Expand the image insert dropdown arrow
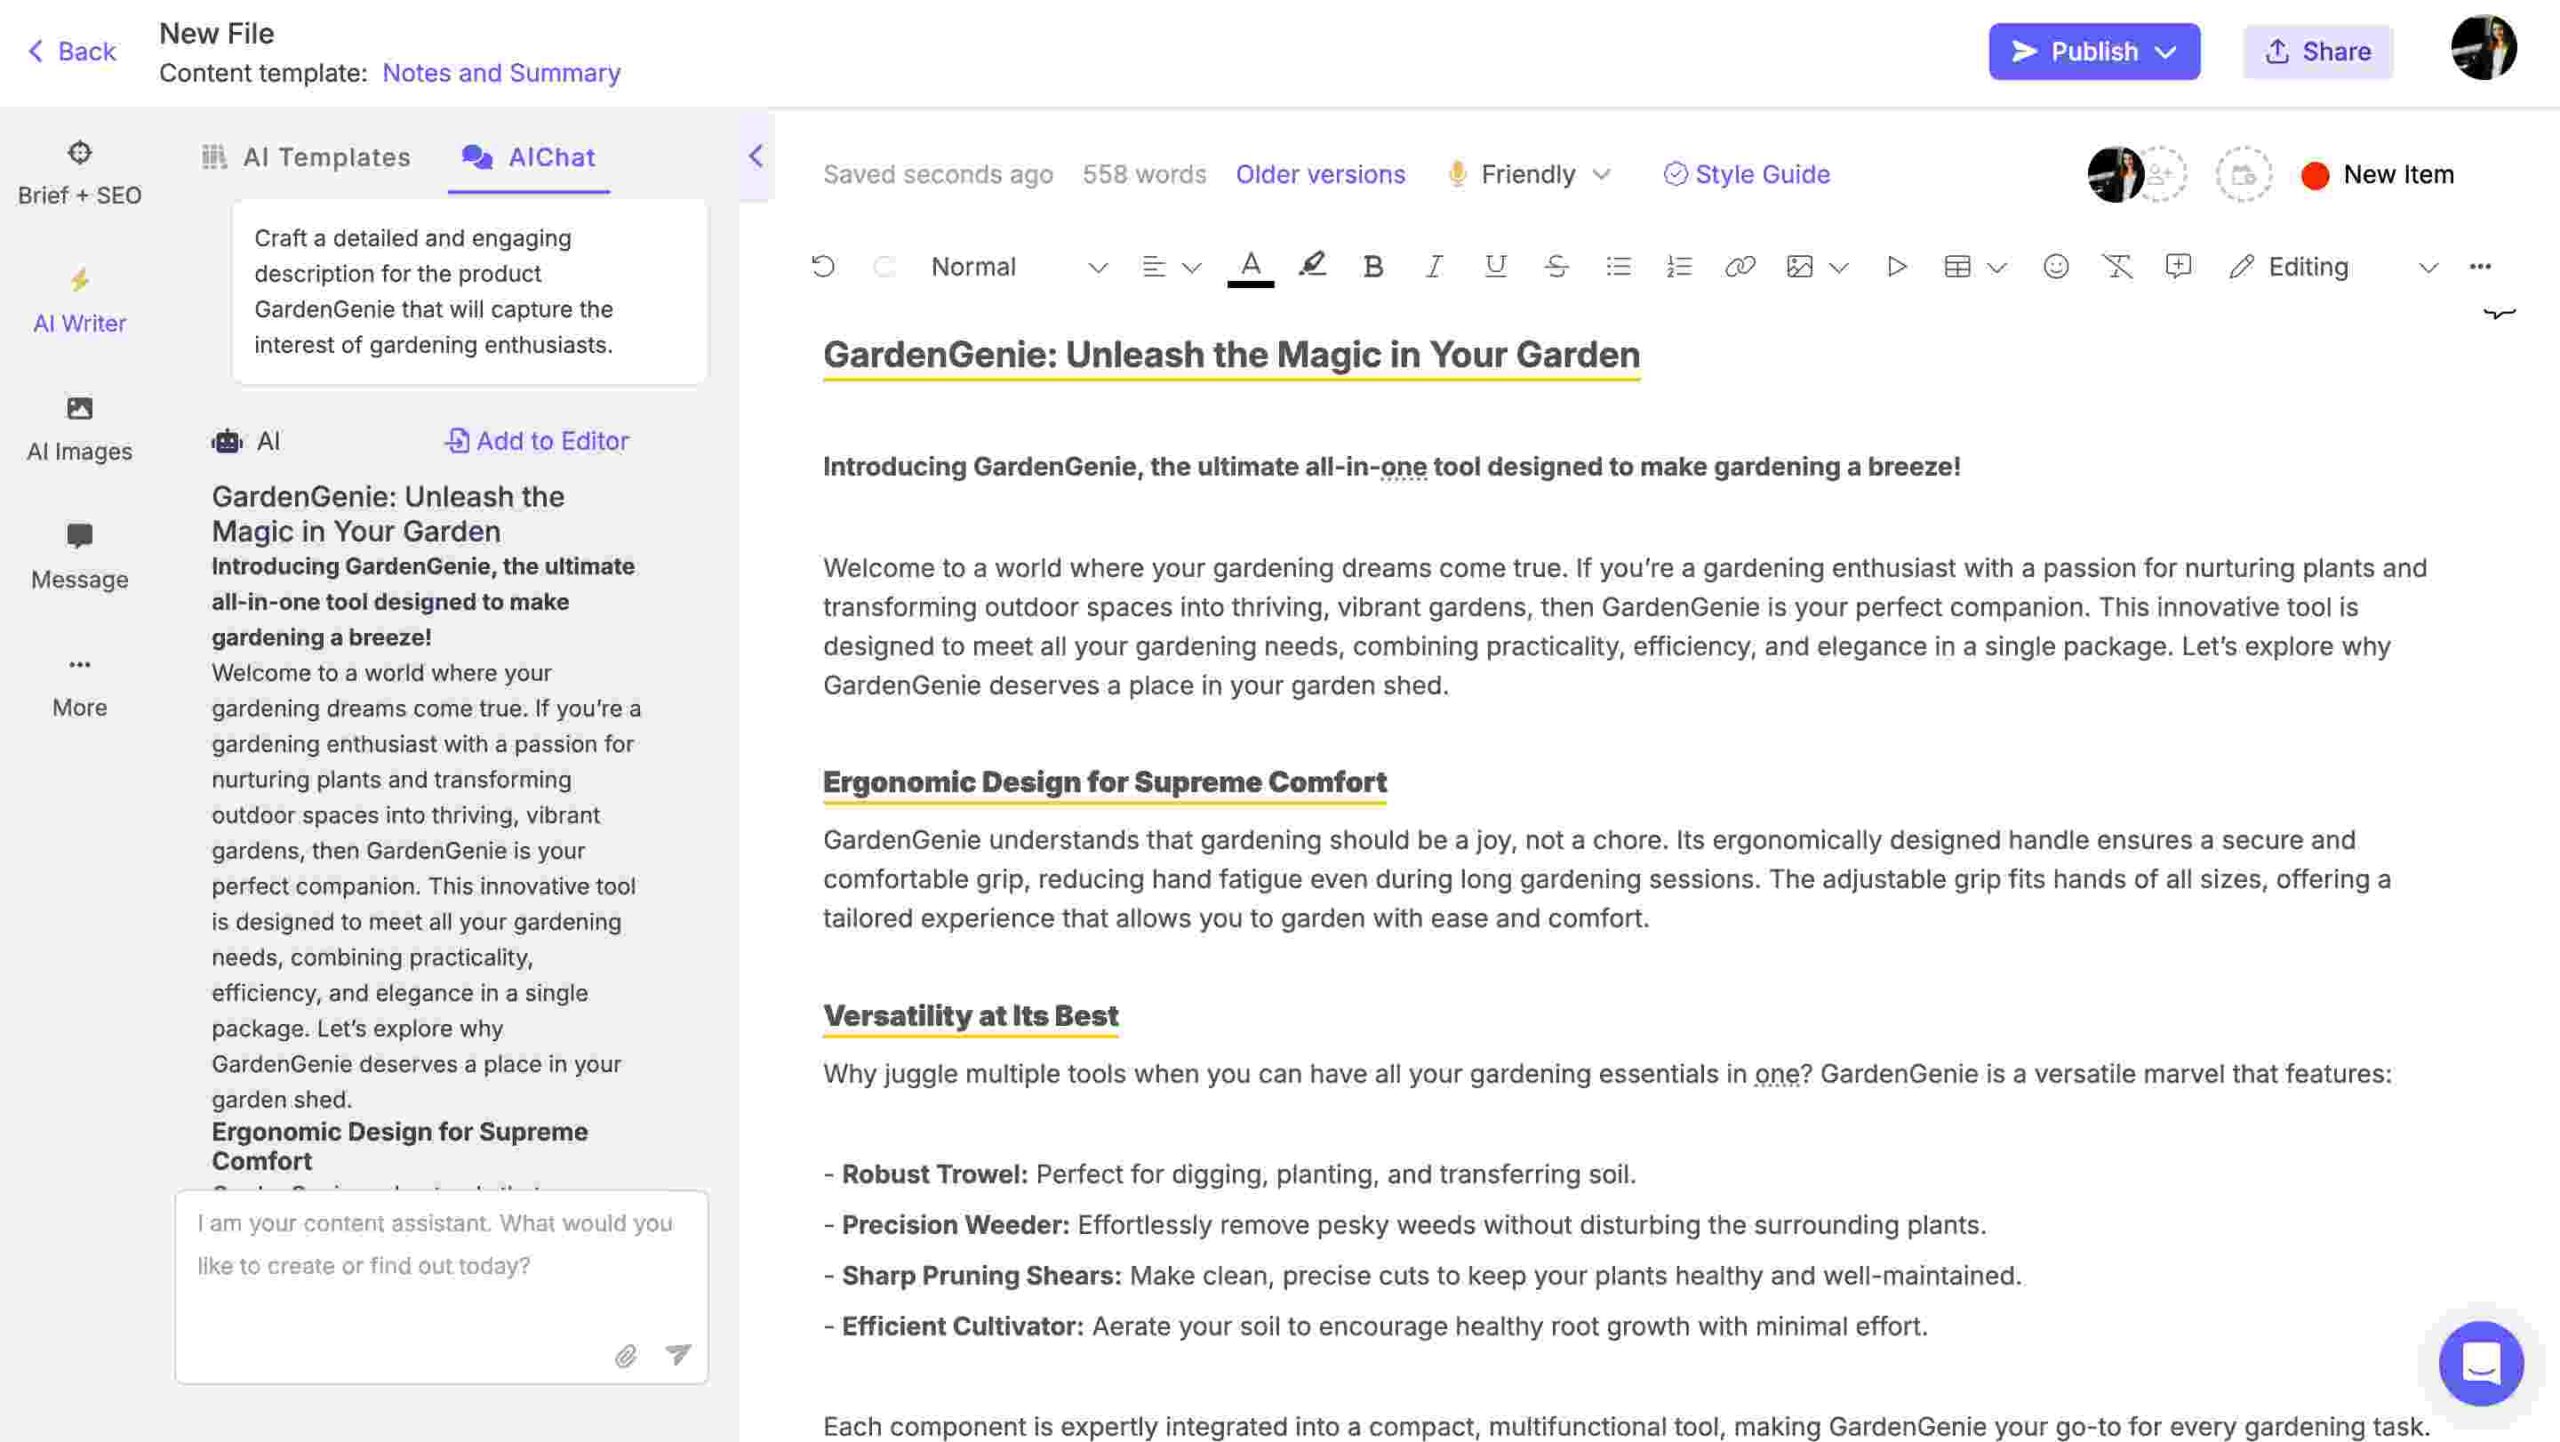 point(1839,267)
